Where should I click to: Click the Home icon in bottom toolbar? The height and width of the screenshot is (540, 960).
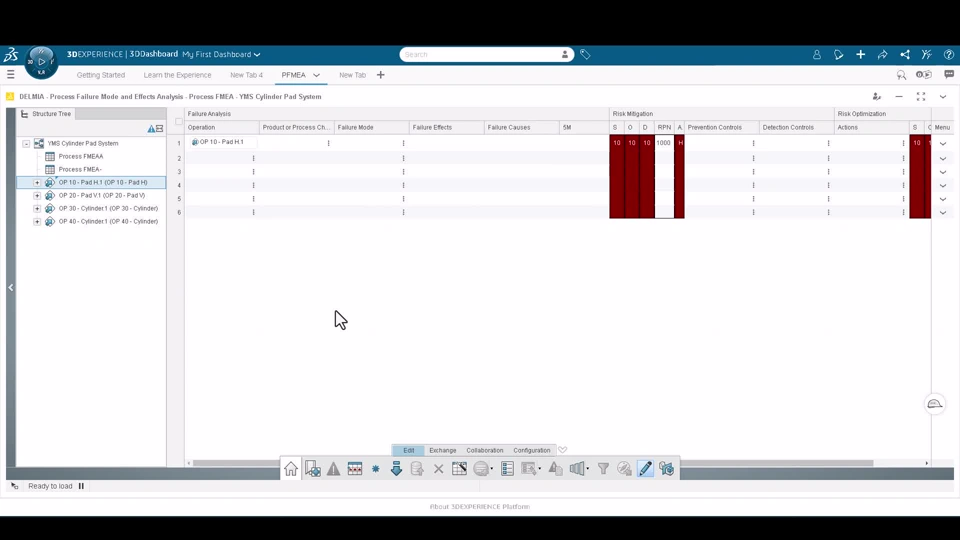(291, 469)
